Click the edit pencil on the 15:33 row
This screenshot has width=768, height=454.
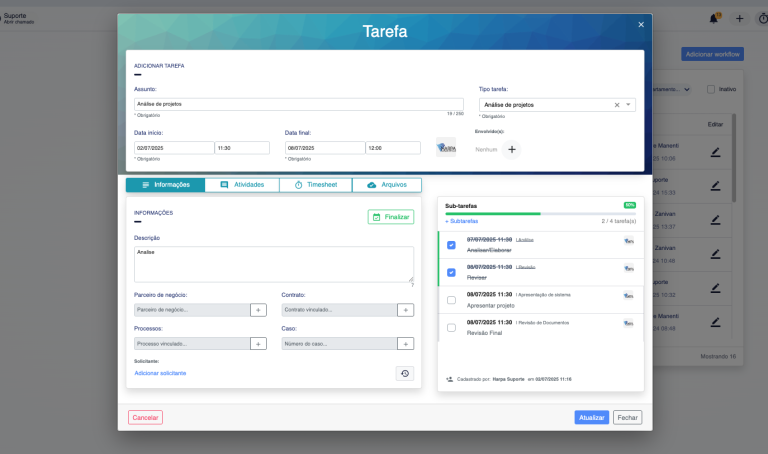click(716, 186)
